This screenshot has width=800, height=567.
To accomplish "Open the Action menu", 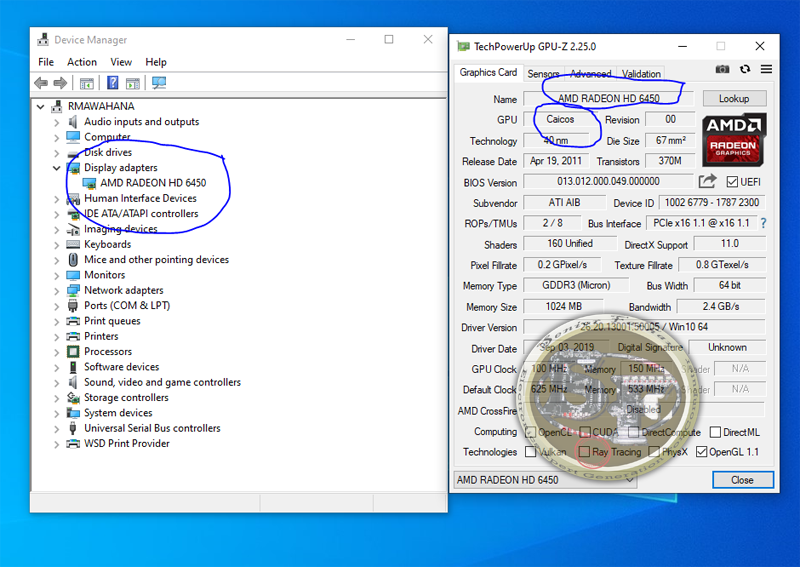I will [82, 62].
